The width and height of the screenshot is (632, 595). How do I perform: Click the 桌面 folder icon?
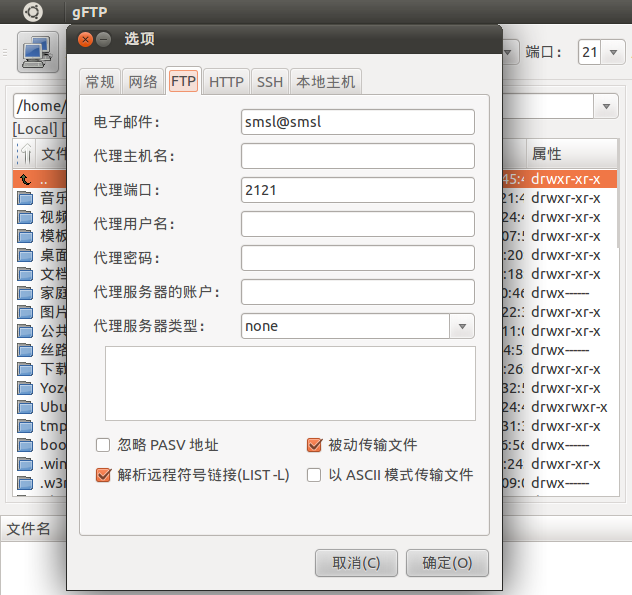click(25, 255)
